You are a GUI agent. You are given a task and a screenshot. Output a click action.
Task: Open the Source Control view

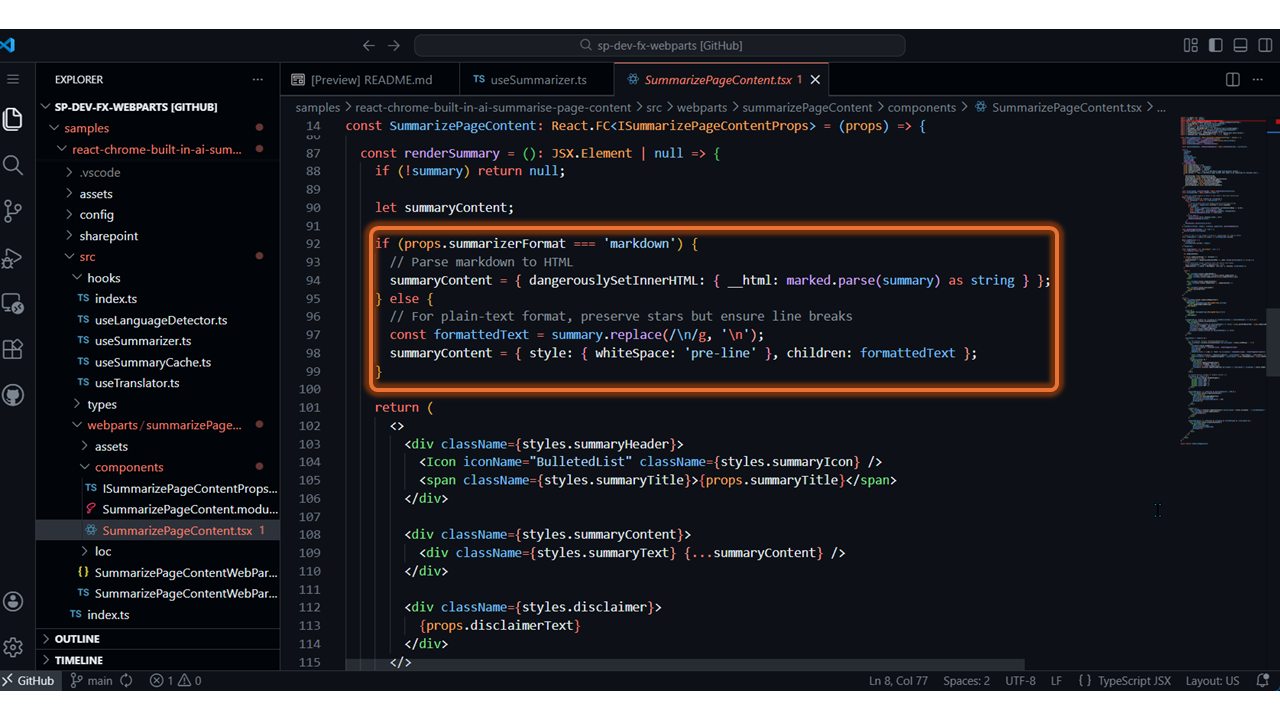pos(13,211)
